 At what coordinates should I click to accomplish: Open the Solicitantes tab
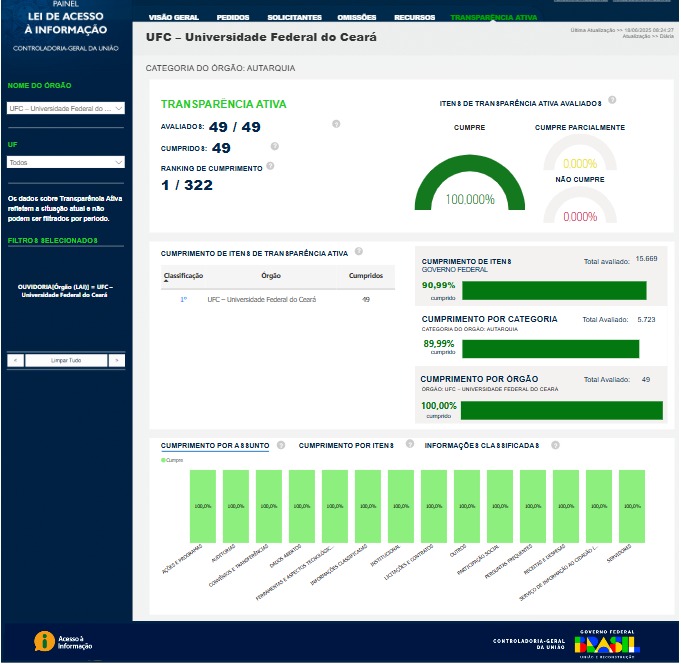click(294, 17)
